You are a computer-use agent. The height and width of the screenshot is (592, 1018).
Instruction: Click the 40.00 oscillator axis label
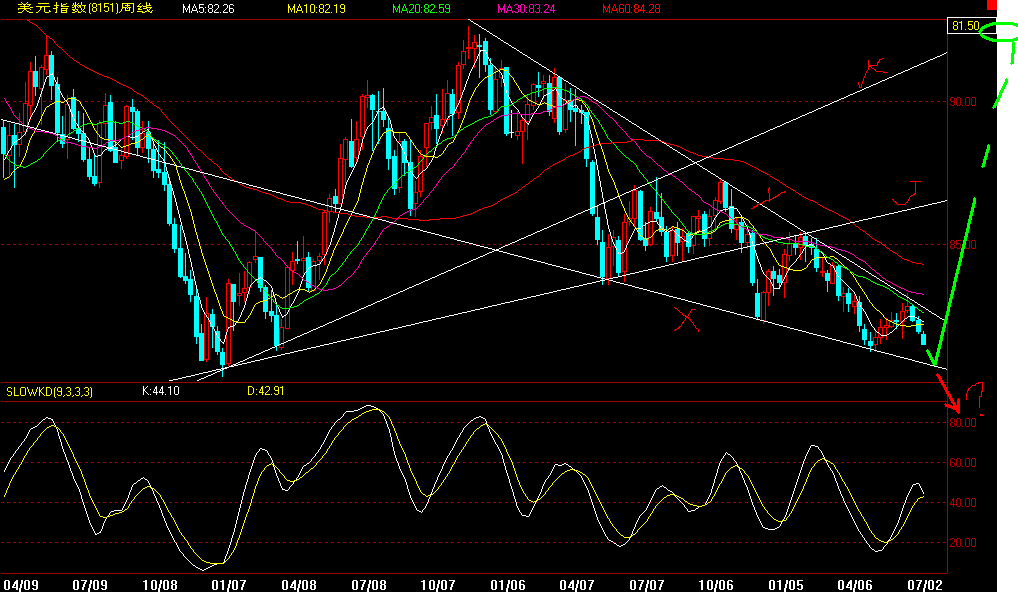click(x=963, y=503)
